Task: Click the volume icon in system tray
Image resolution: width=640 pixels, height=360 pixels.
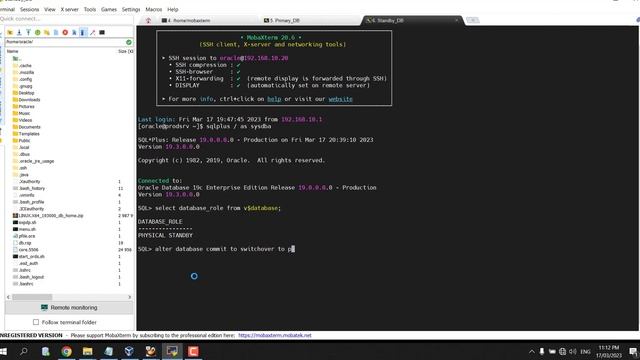Action: [573, 351]
